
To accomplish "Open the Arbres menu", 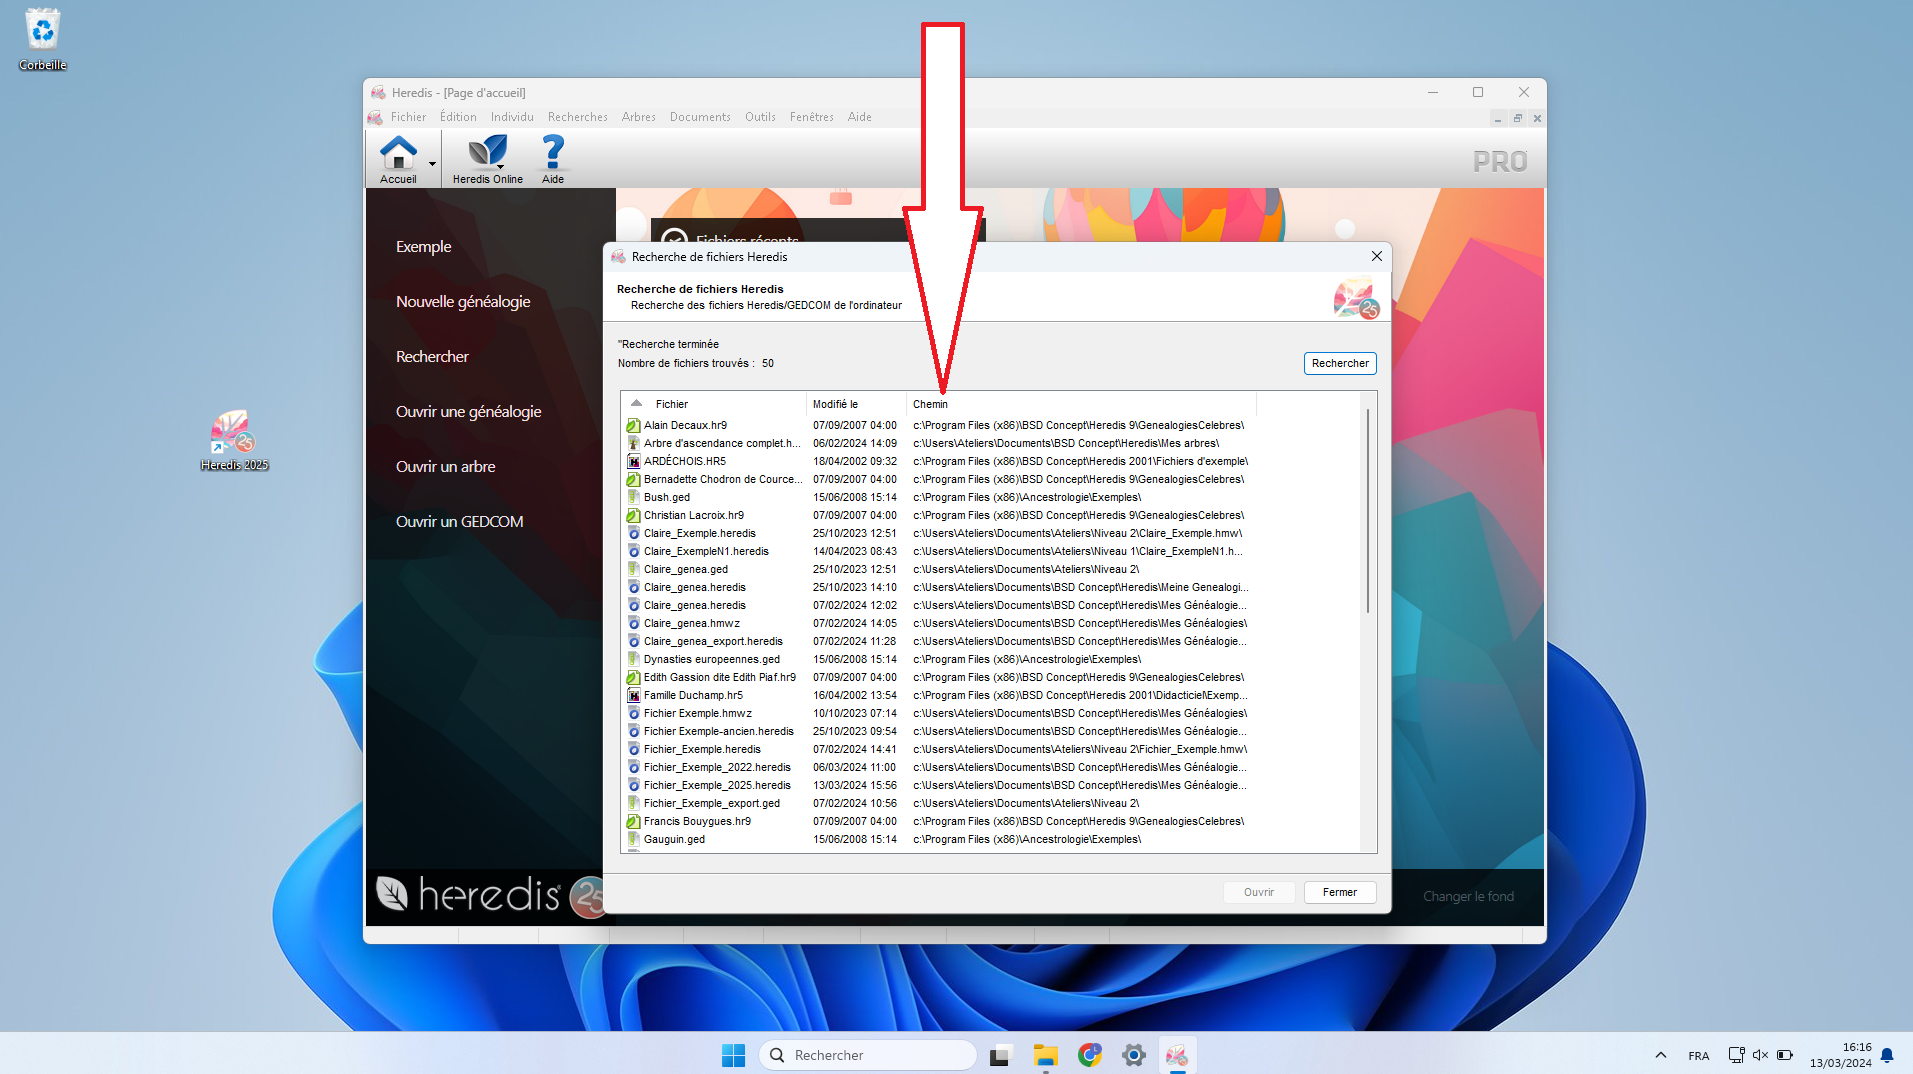I will click(x=638, y=117).
